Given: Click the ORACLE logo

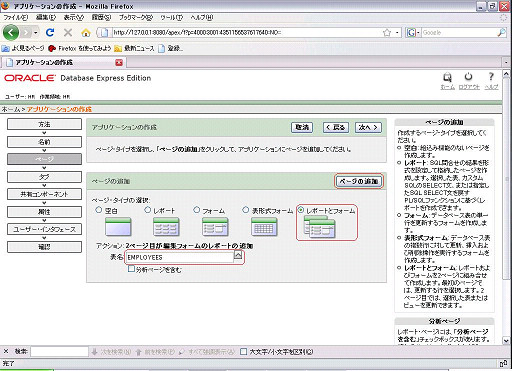Looking at the screenshot, I should tap(30, 78).
